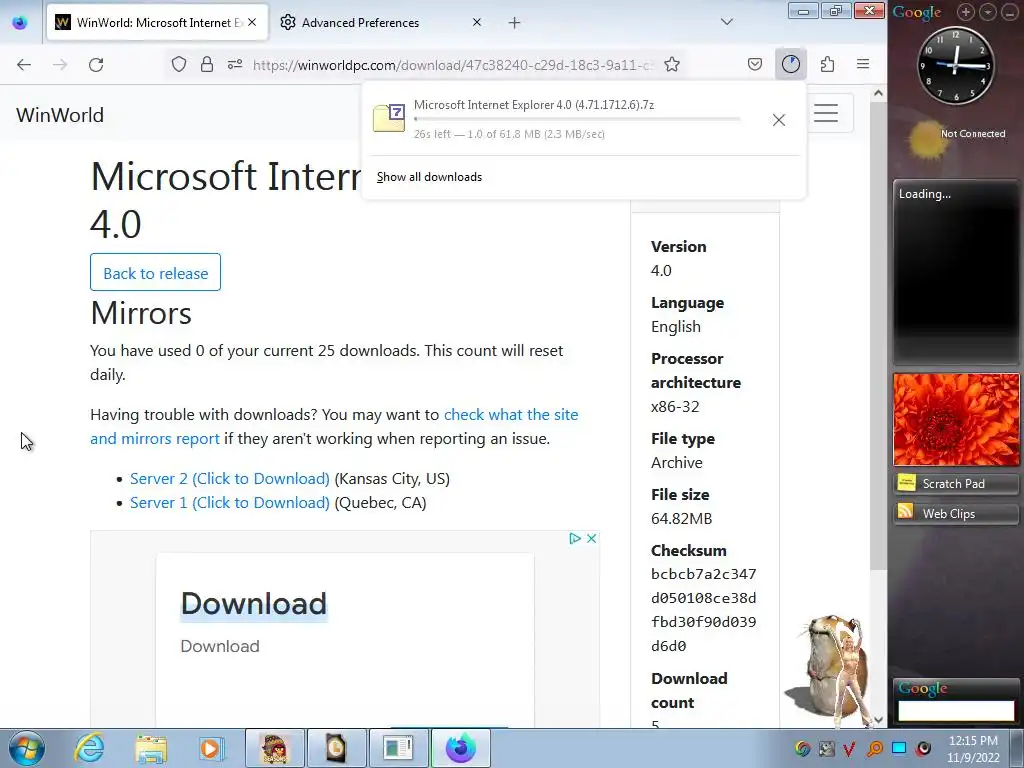Open Windows Explorer folder on taskbar
Image resolution: width=1024 pixels, height=768 pixels.
[x=151, y=748]
